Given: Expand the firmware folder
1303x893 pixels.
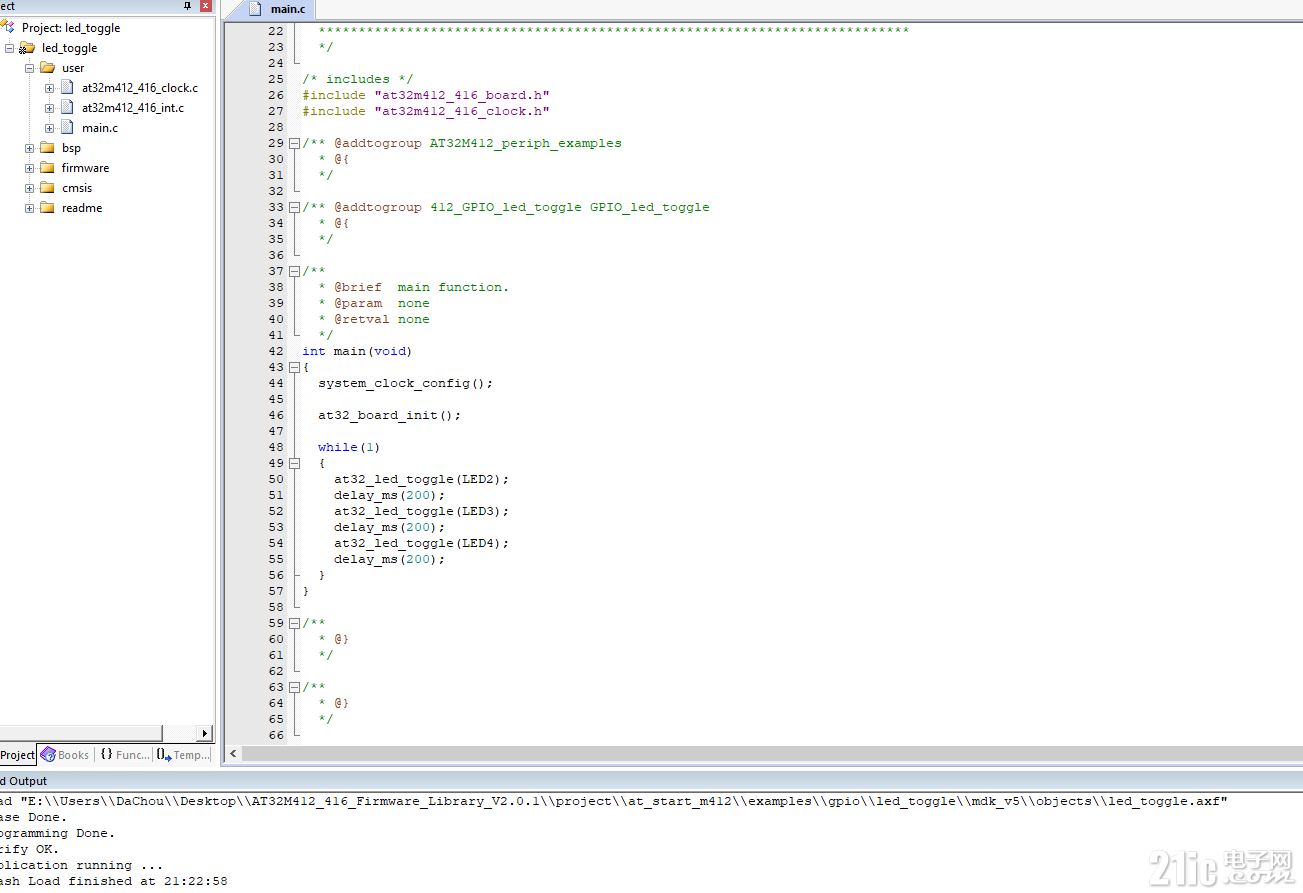Looking at the screenshot, I should click(x=30, y=168).
